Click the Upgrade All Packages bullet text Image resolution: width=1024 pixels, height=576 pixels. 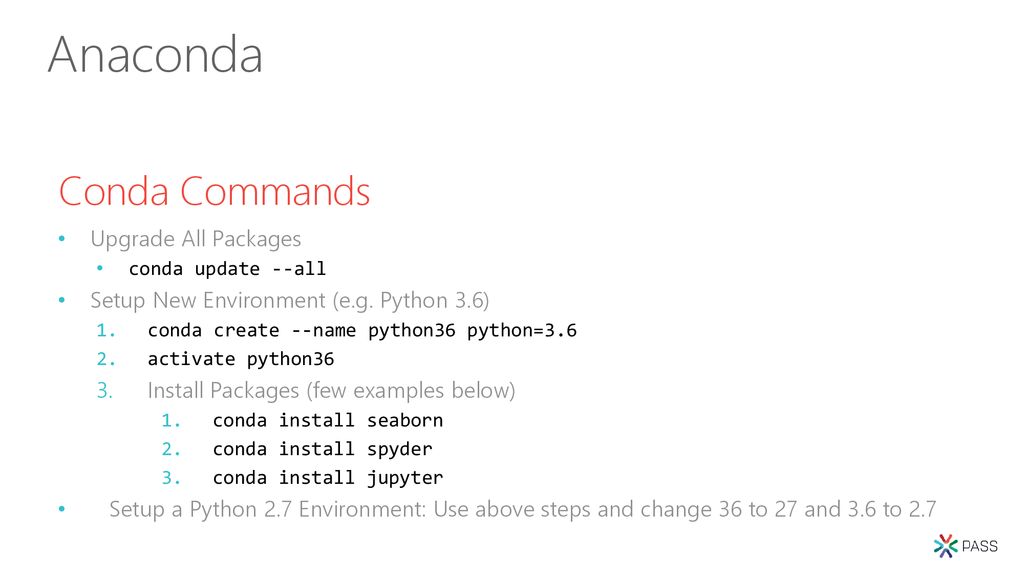(x=196, y=239)
